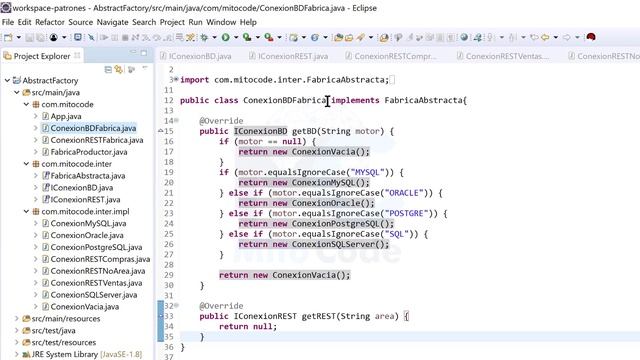640x360 pixels.
Task: Expand src/main/resources folder
Action: [17, 318]
